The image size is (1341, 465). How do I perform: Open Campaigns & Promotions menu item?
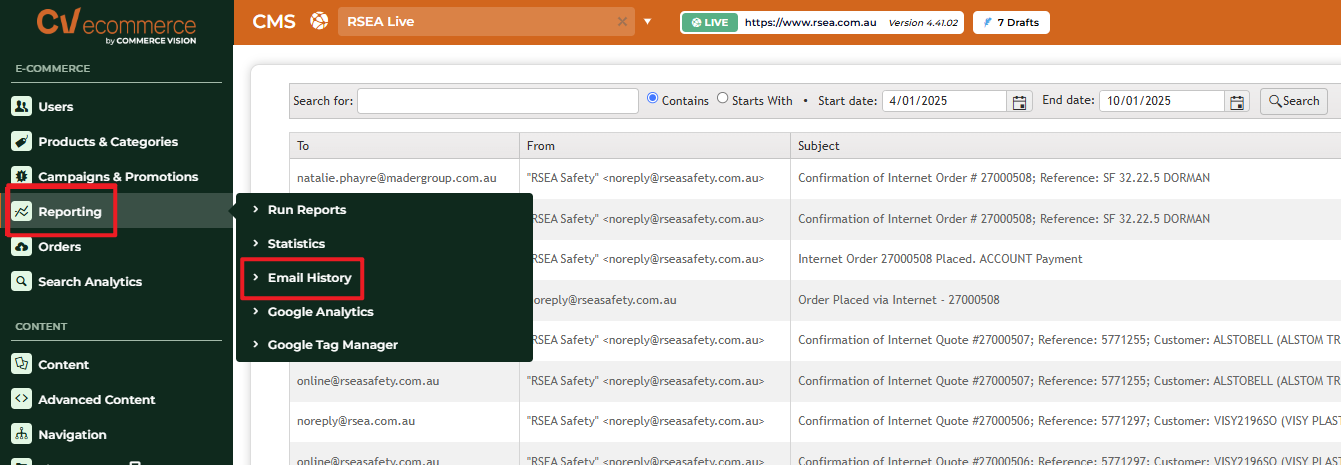click(116, 176)
